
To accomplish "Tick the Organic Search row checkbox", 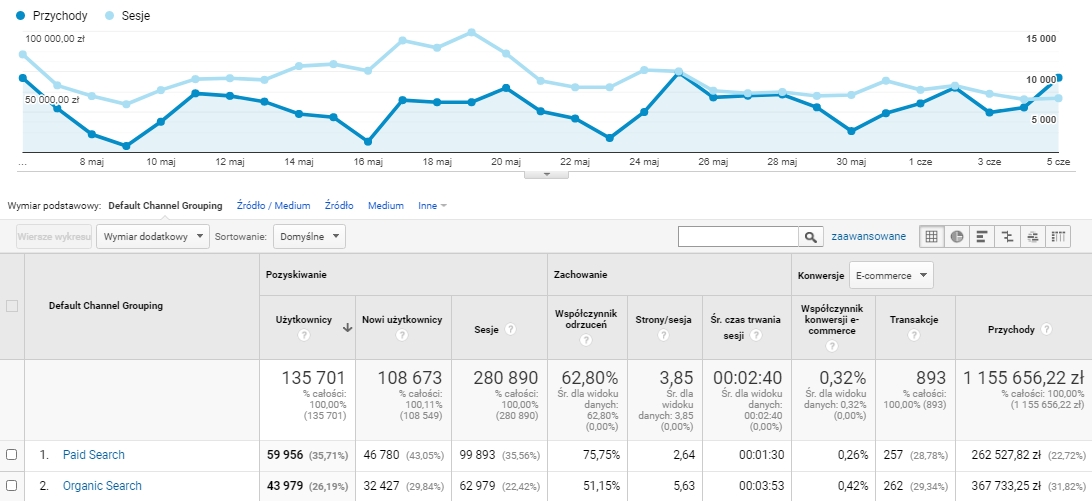I will coord(11,486).
